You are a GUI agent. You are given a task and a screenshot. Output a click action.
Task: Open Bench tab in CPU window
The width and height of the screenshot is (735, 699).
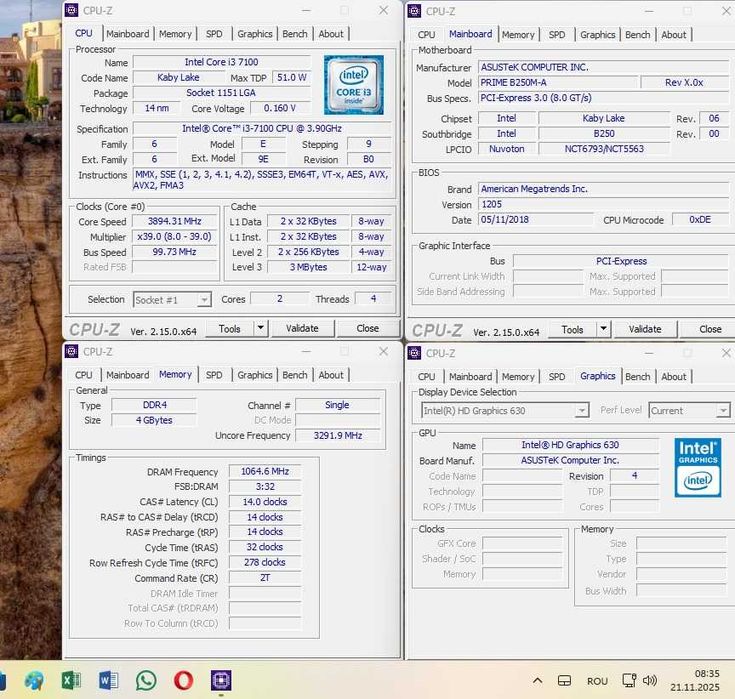pyautogui.click(x=295, y=34)
